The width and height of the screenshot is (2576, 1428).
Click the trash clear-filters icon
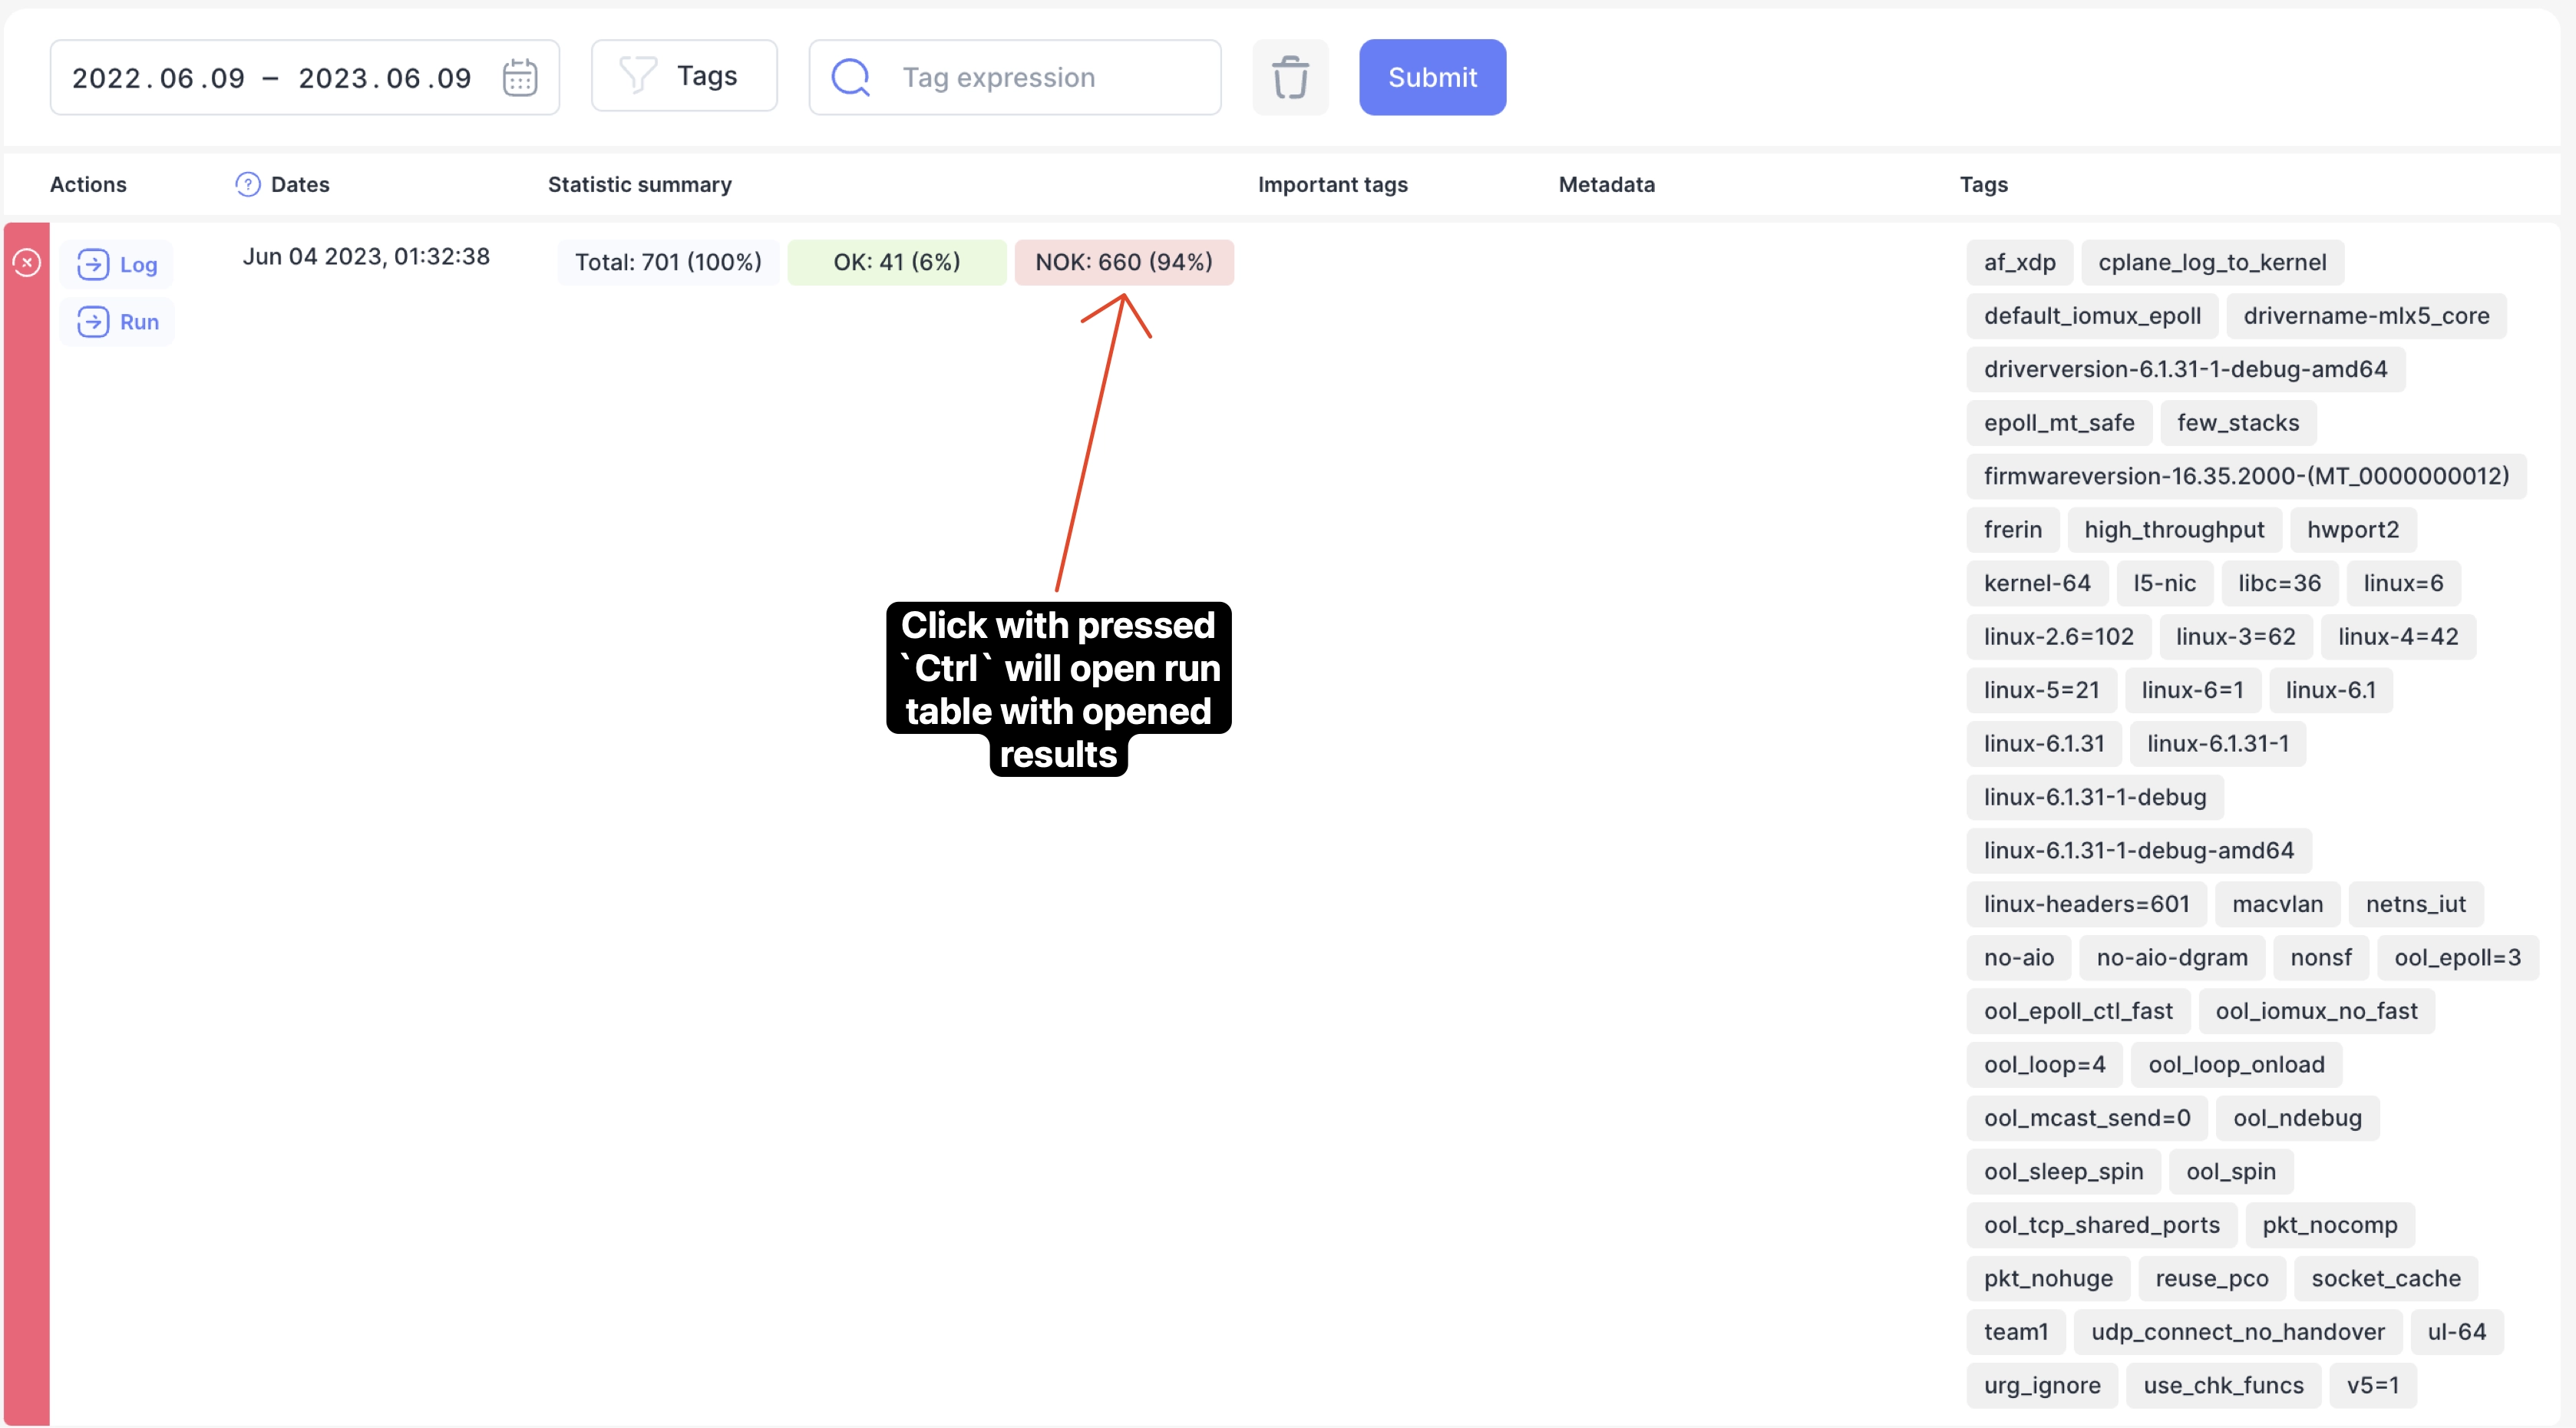(1290, 78)
